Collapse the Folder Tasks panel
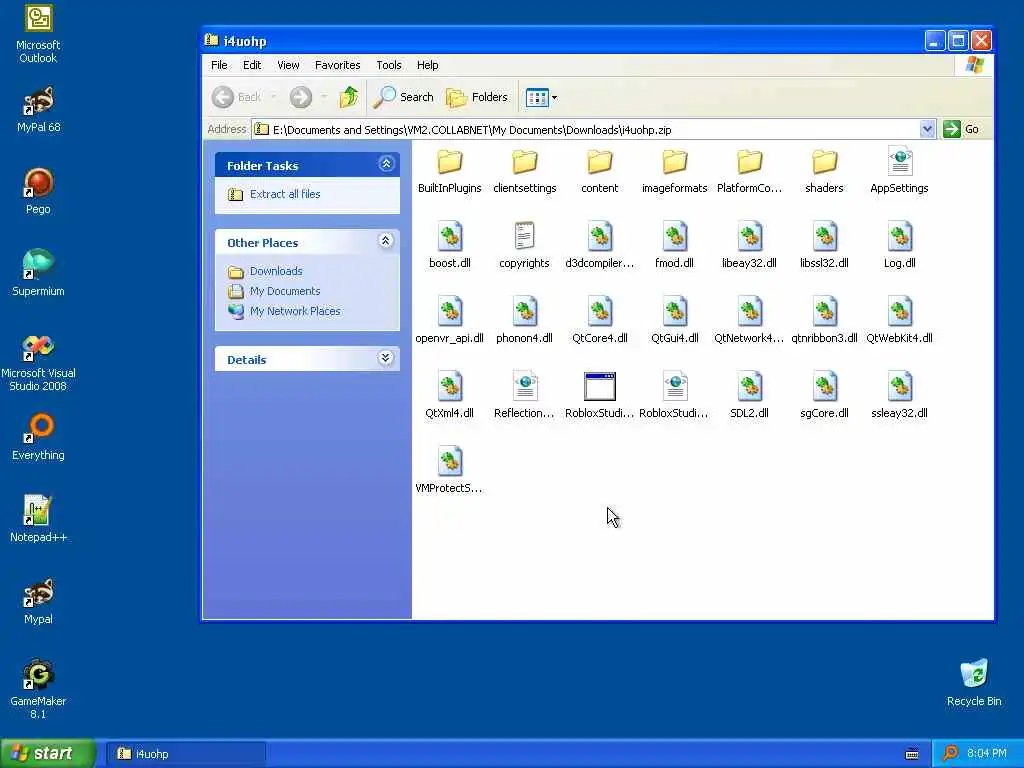1024x768 pixels. pos(386,164)
